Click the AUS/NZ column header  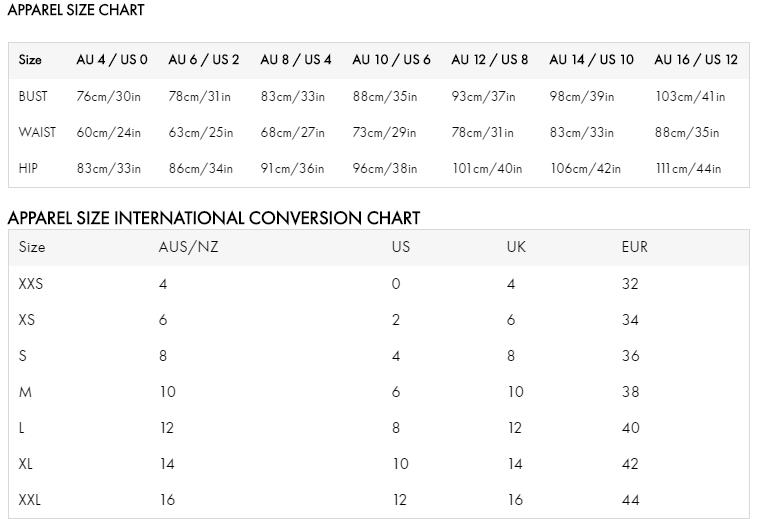pos(189,247)
